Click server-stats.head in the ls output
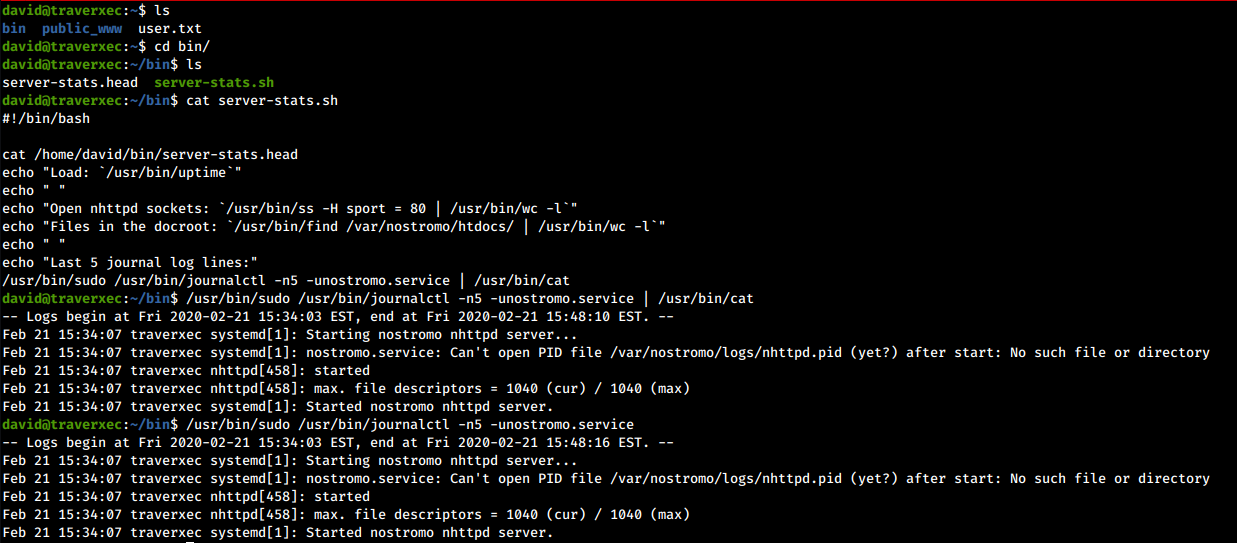Viewport: 1237px width, 543px height. point(70,83)
